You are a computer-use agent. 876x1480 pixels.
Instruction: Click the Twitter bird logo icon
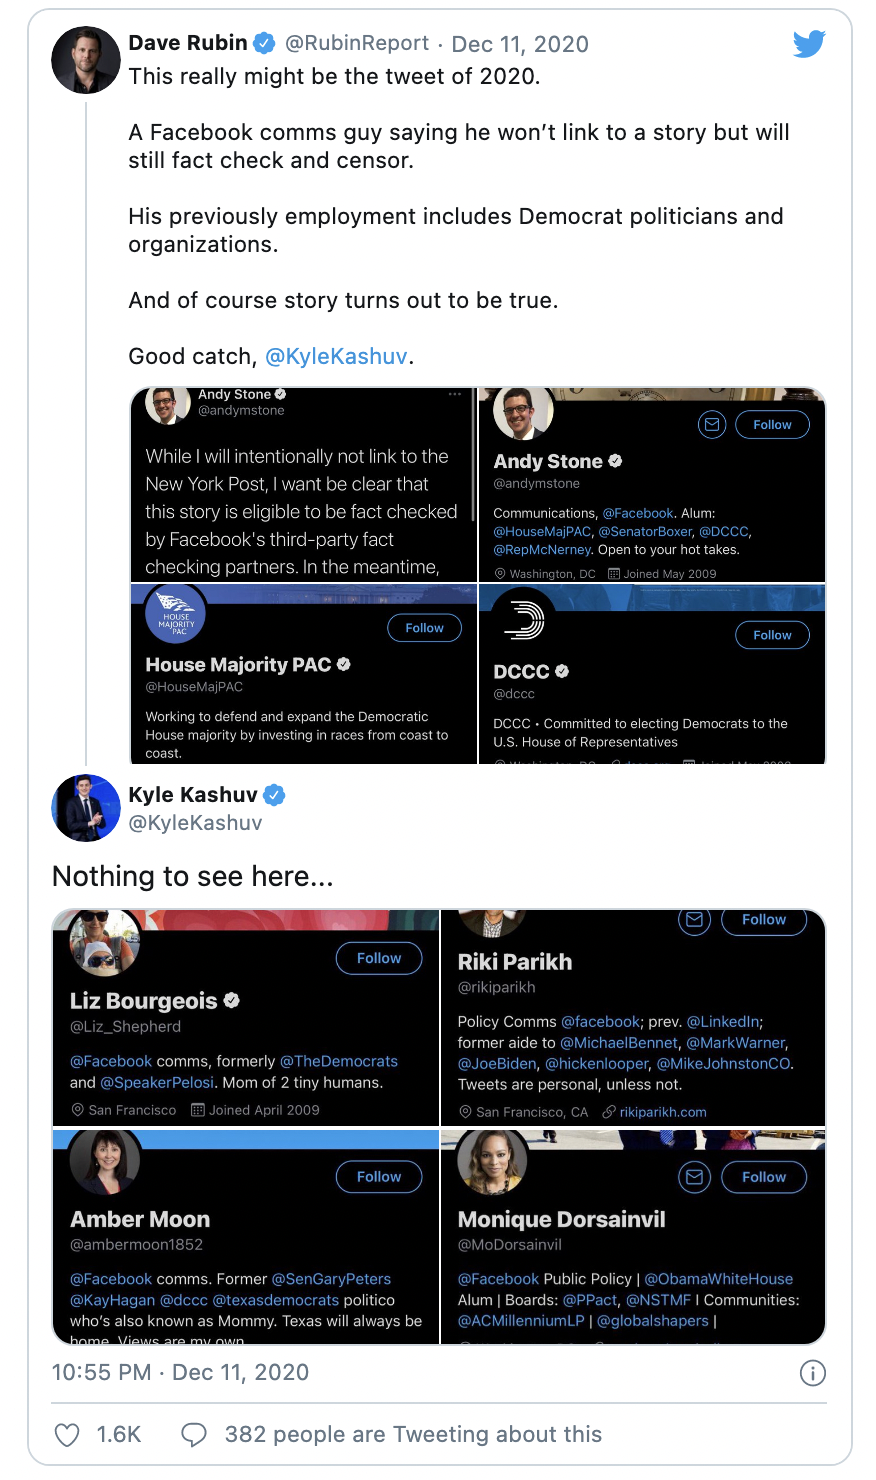tap(809, 44)
